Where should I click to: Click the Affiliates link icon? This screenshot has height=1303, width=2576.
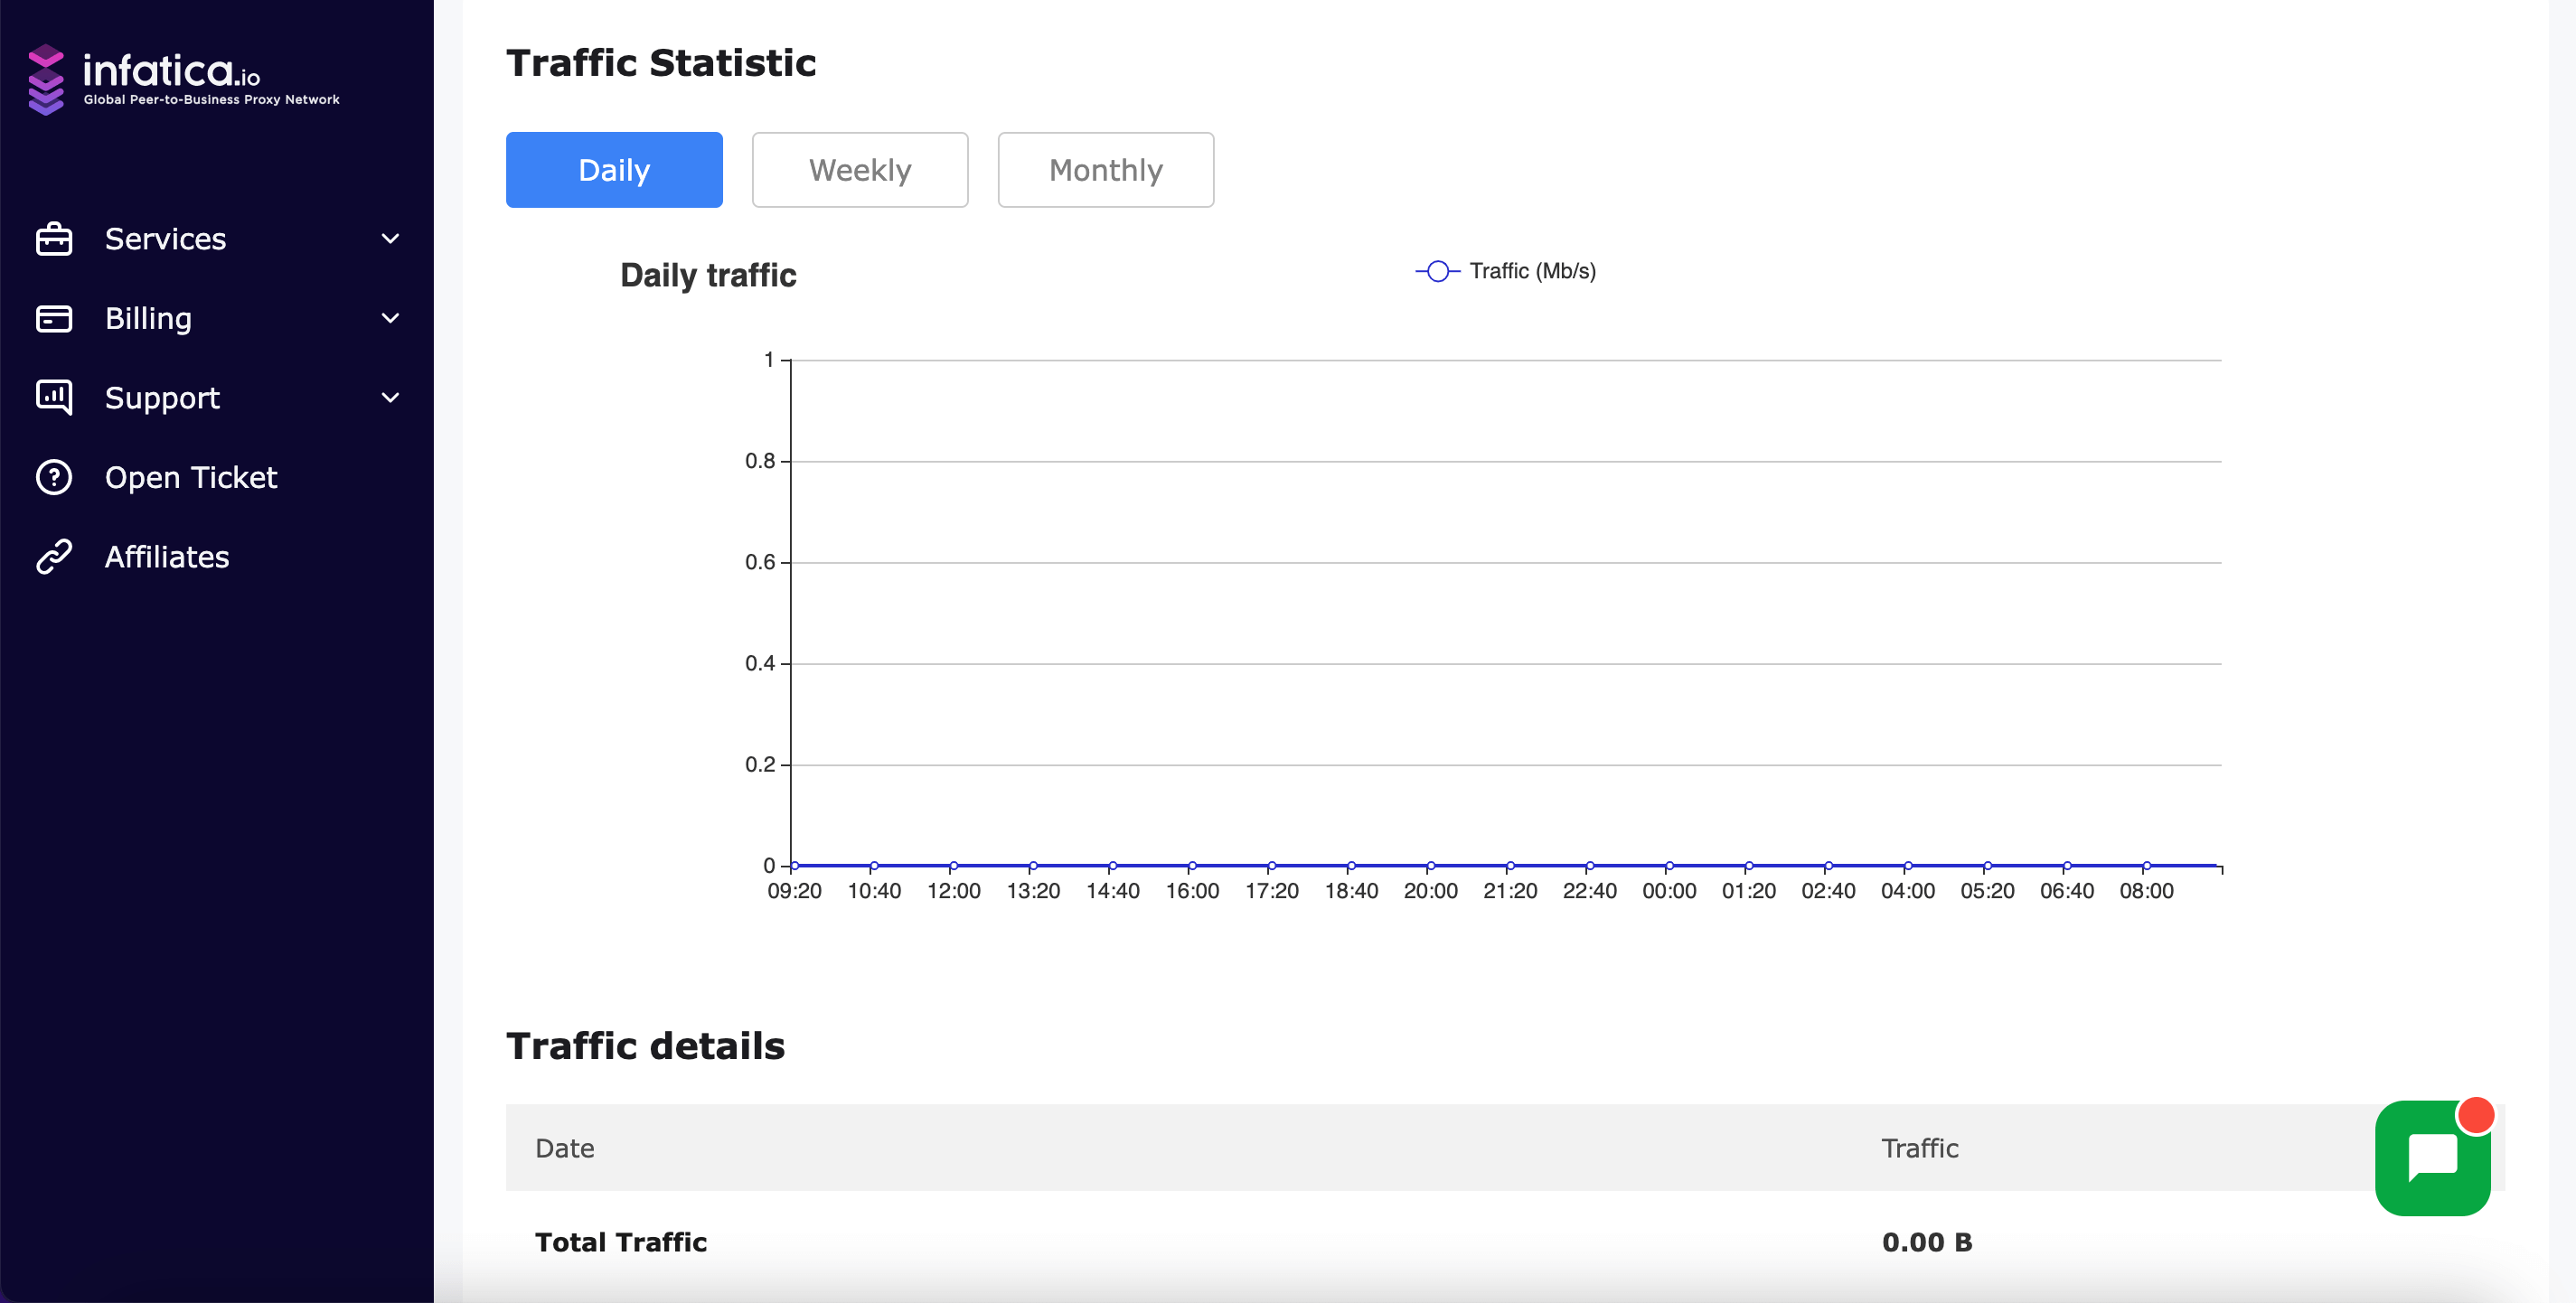[x=57, y=557]
